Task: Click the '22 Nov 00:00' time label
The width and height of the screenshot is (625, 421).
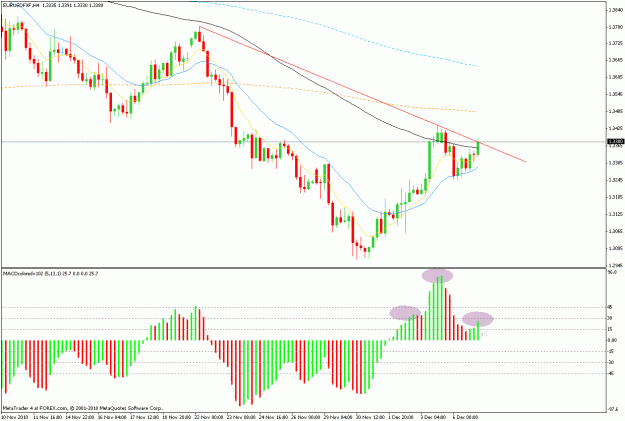Action: point(210,417)
